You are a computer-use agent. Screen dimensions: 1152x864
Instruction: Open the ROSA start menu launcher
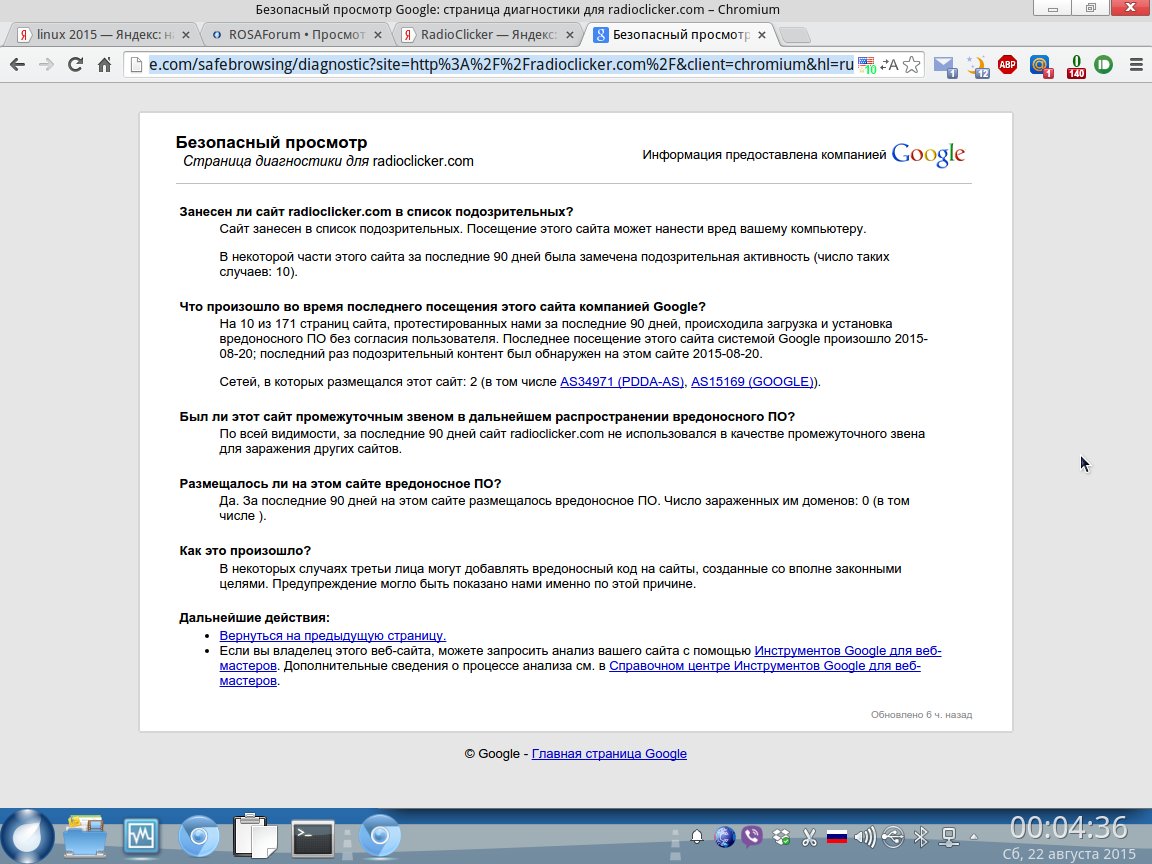(28, 836)
